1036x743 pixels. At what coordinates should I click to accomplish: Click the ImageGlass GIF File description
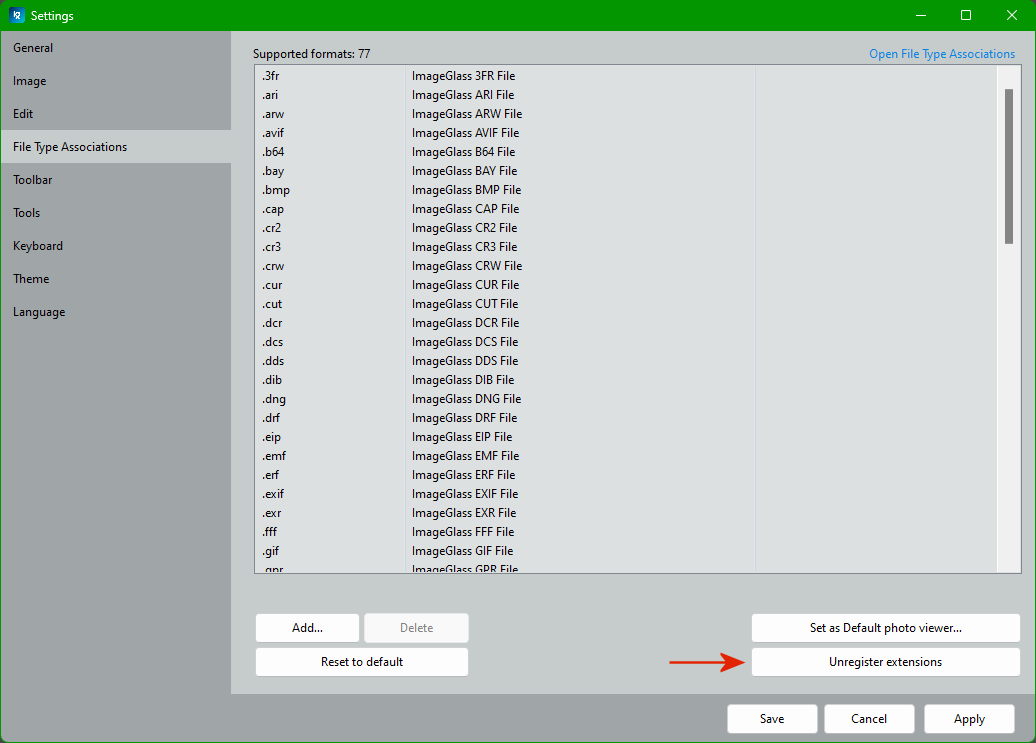click(x=462, y=551)
